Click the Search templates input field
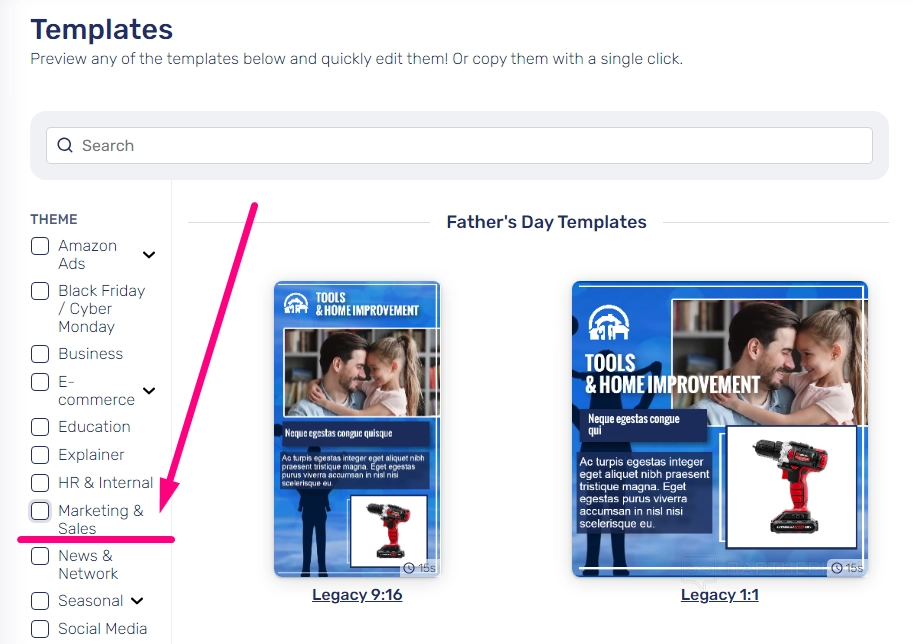The width and height of the screenshot is (913, 644). tap(459, 146)
